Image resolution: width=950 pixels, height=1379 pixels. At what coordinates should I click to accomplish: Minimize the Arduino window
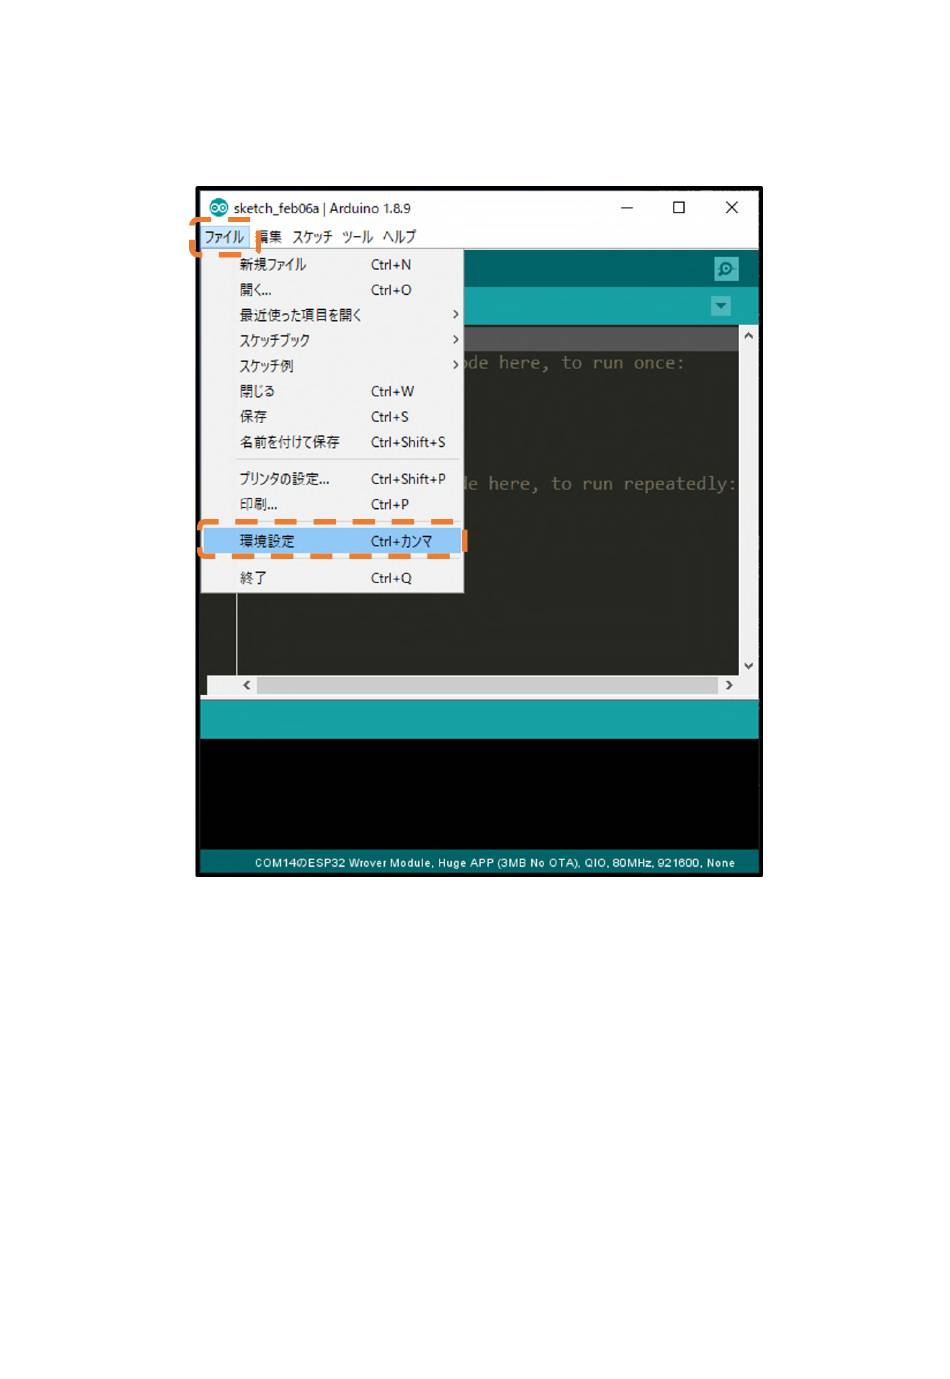(627, 208)
